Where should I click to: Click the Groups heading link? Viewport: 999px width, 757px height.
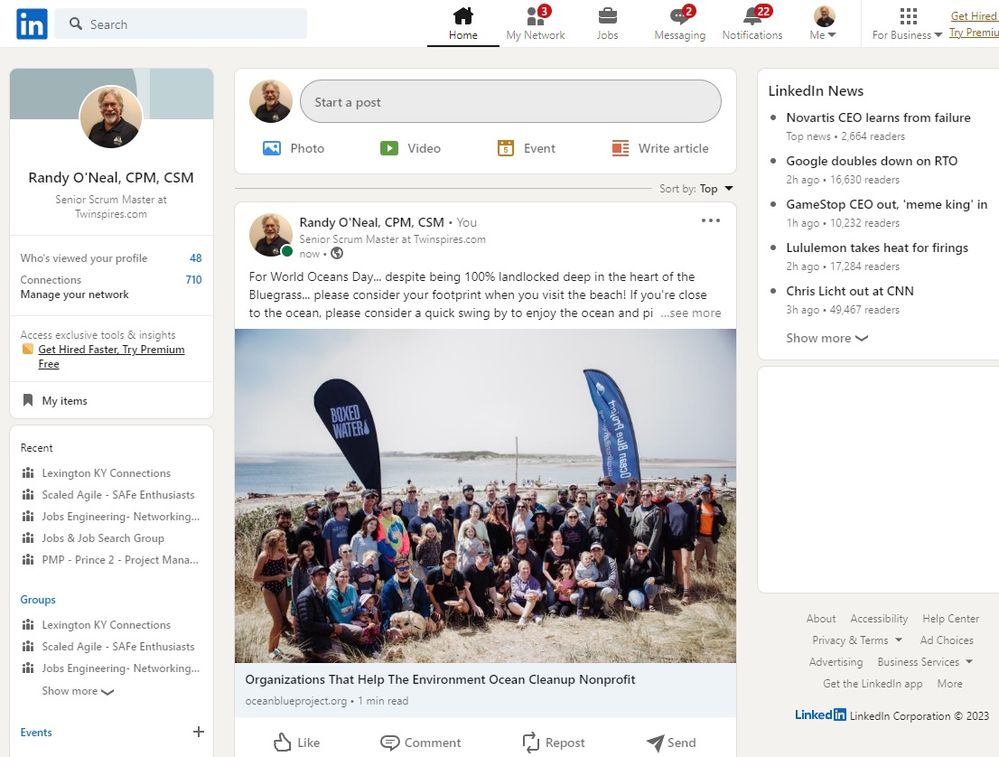tap(38, 600)
